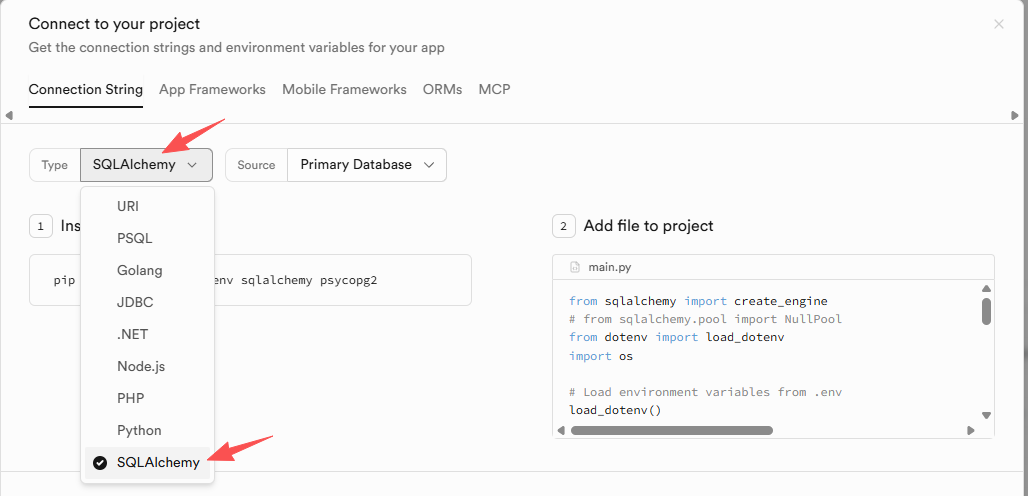
Task: Expand the Source Primary Database dropdown
Action: point(366,165)
